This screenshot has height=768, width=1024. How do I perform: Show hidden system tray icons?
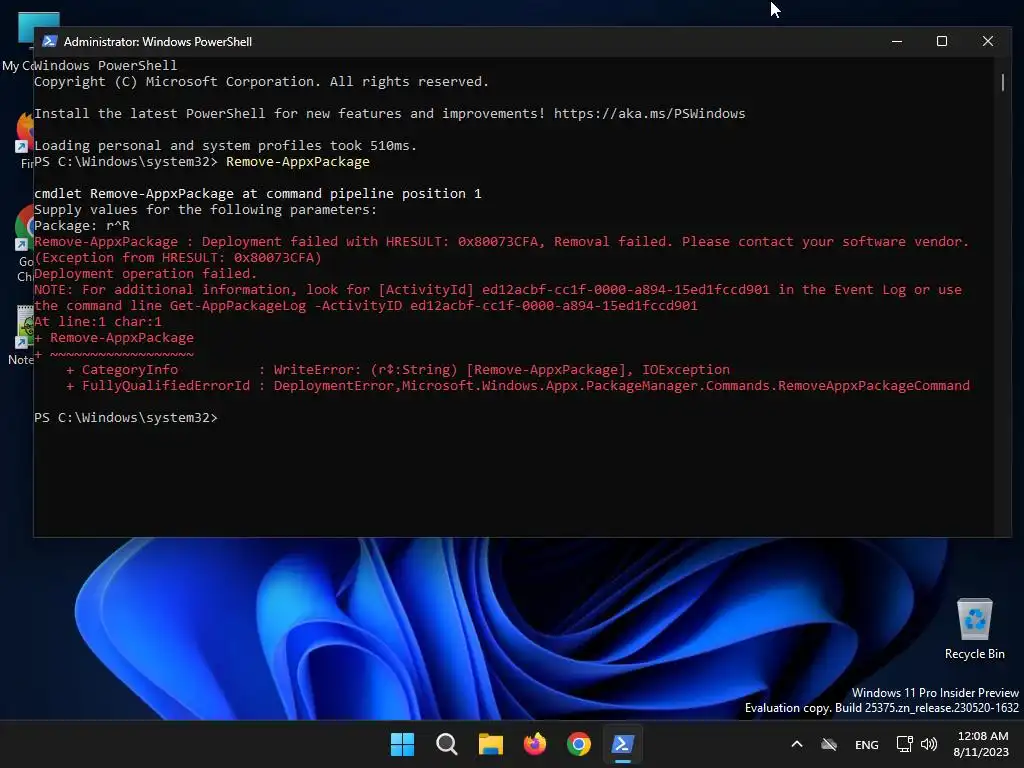pos(797,744)
